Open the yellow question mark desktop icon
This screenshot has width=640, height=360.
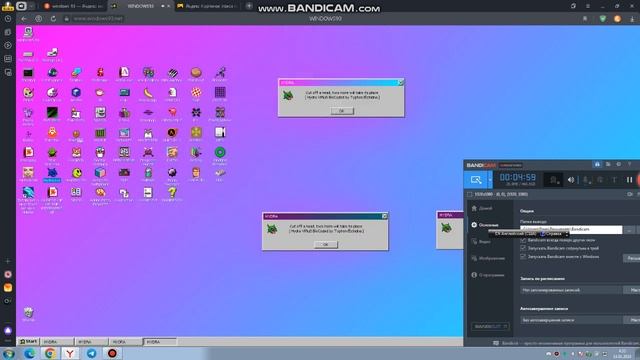coord(172,192)
